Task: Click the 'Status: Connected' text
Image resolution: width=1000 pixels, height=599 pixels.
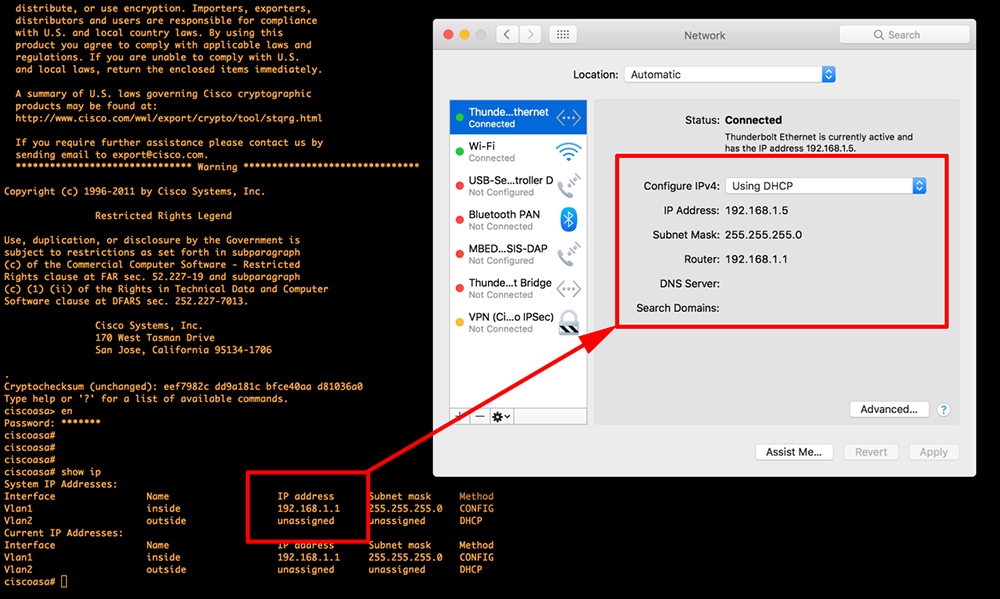Action: (x=733, y=120)
